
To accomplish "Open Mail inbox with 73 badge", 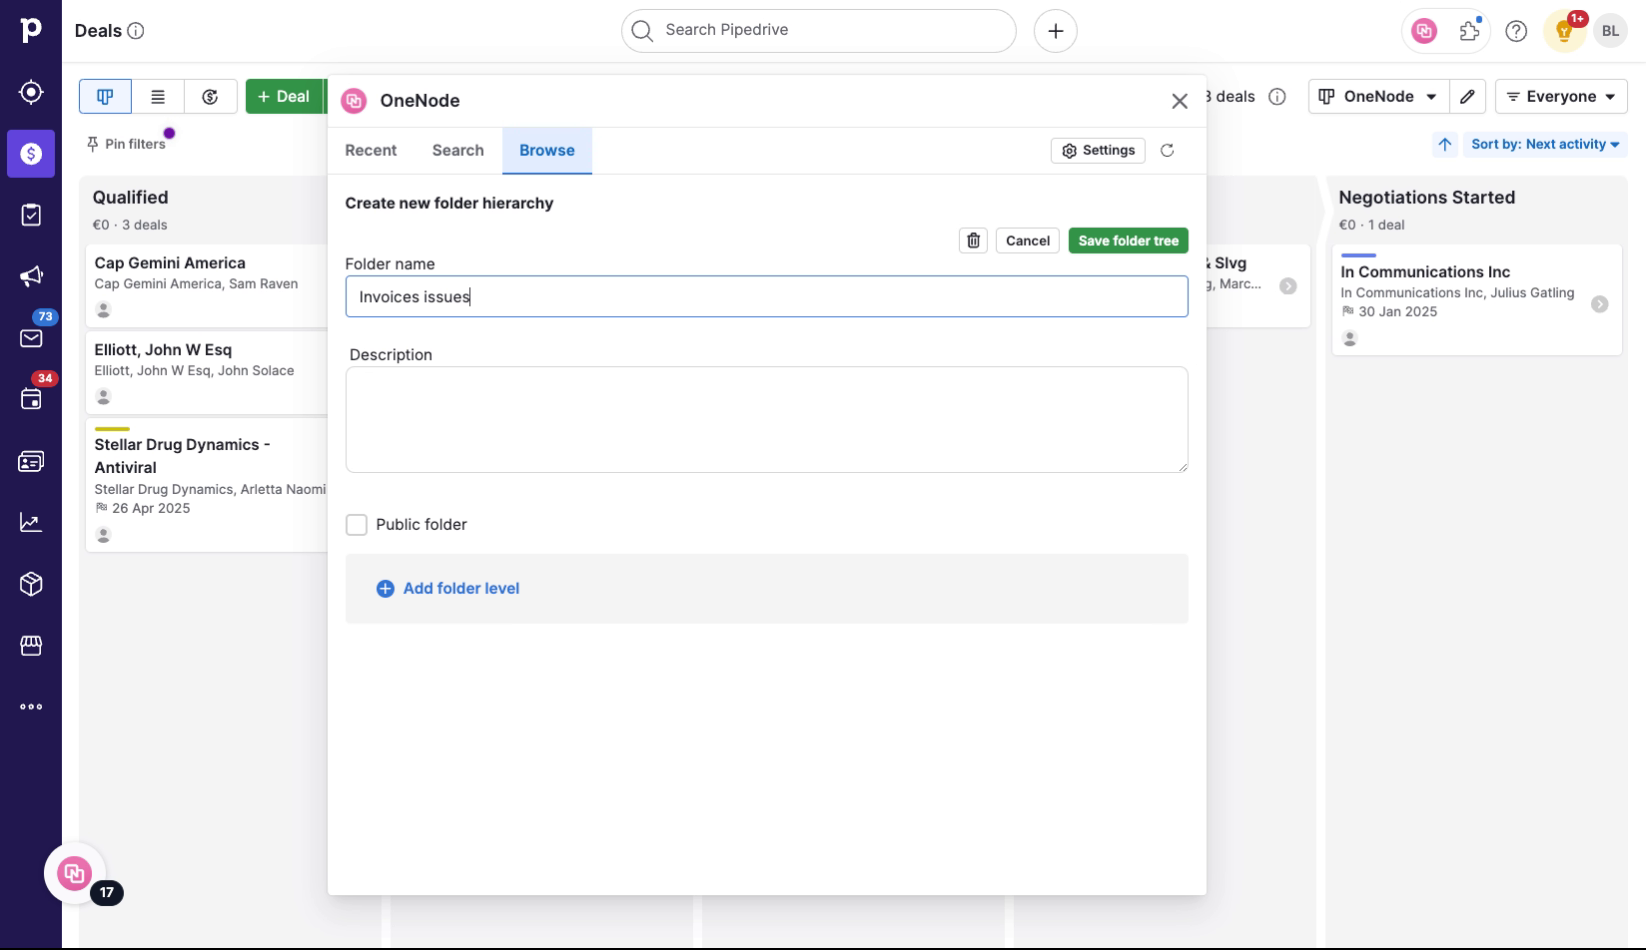I will (x=31, y=338).
